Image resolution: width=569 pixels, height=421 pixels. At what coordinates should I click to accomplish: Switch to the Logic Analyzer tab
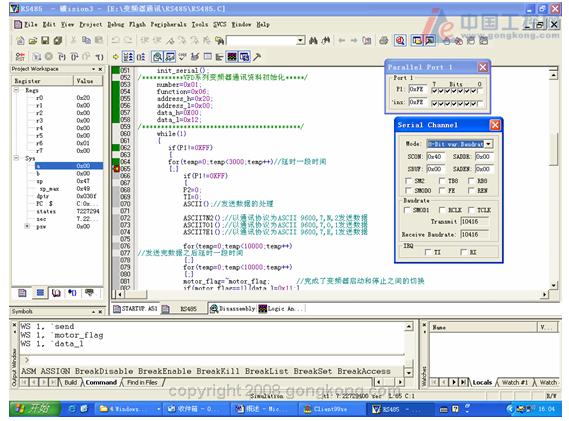point(282,308)
